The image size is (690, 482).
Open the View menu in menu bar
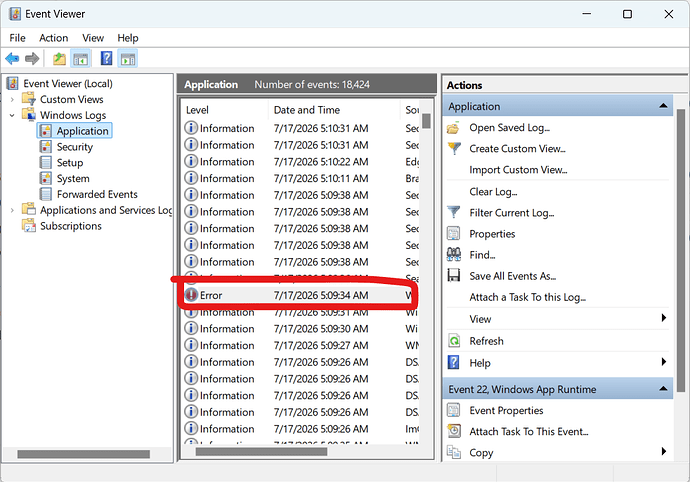click(93, 38)
